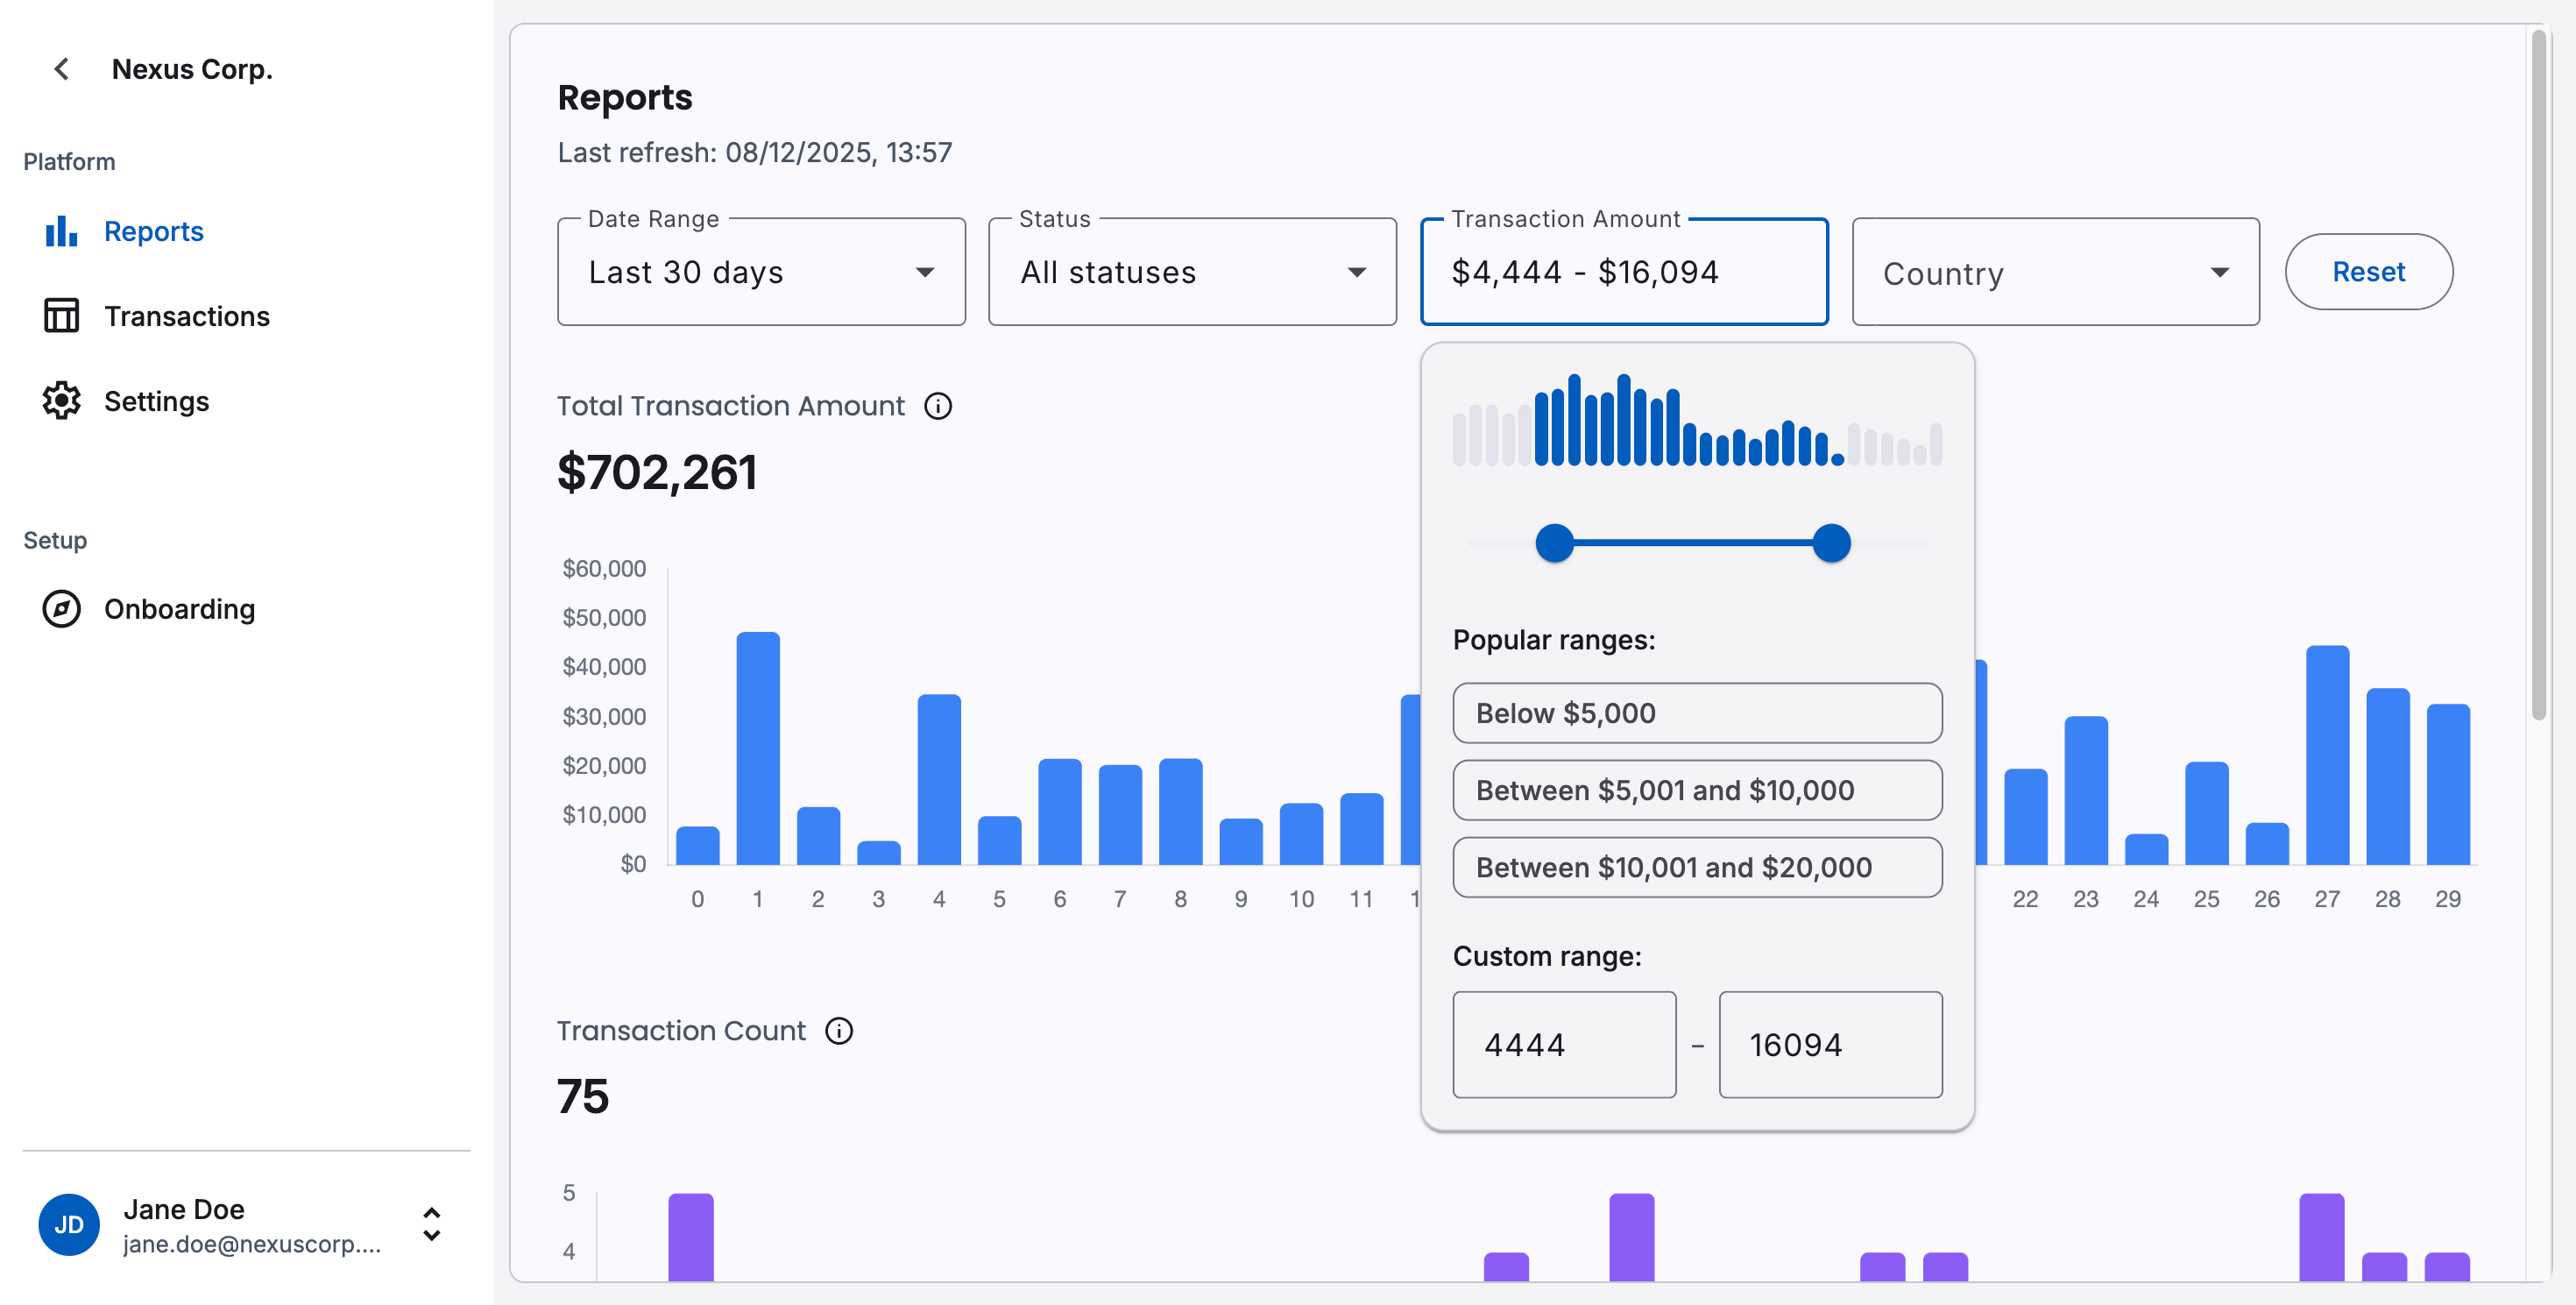Screen dimensions: 2576x1305
Task: Select the Transactions table icon in sidebar
Action: pos(62,316)
